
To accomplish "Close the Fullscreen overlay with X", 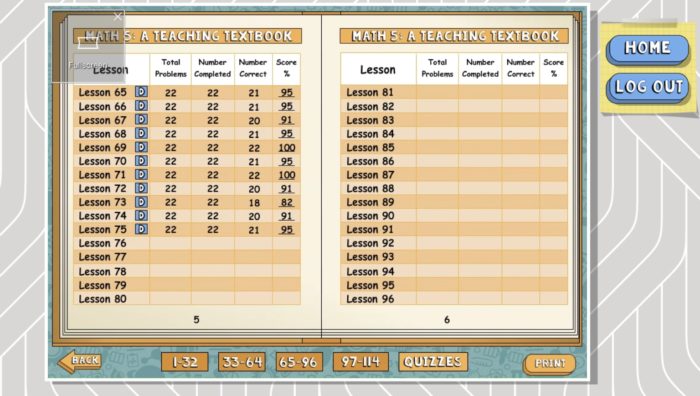I will [x=117, y=17].
